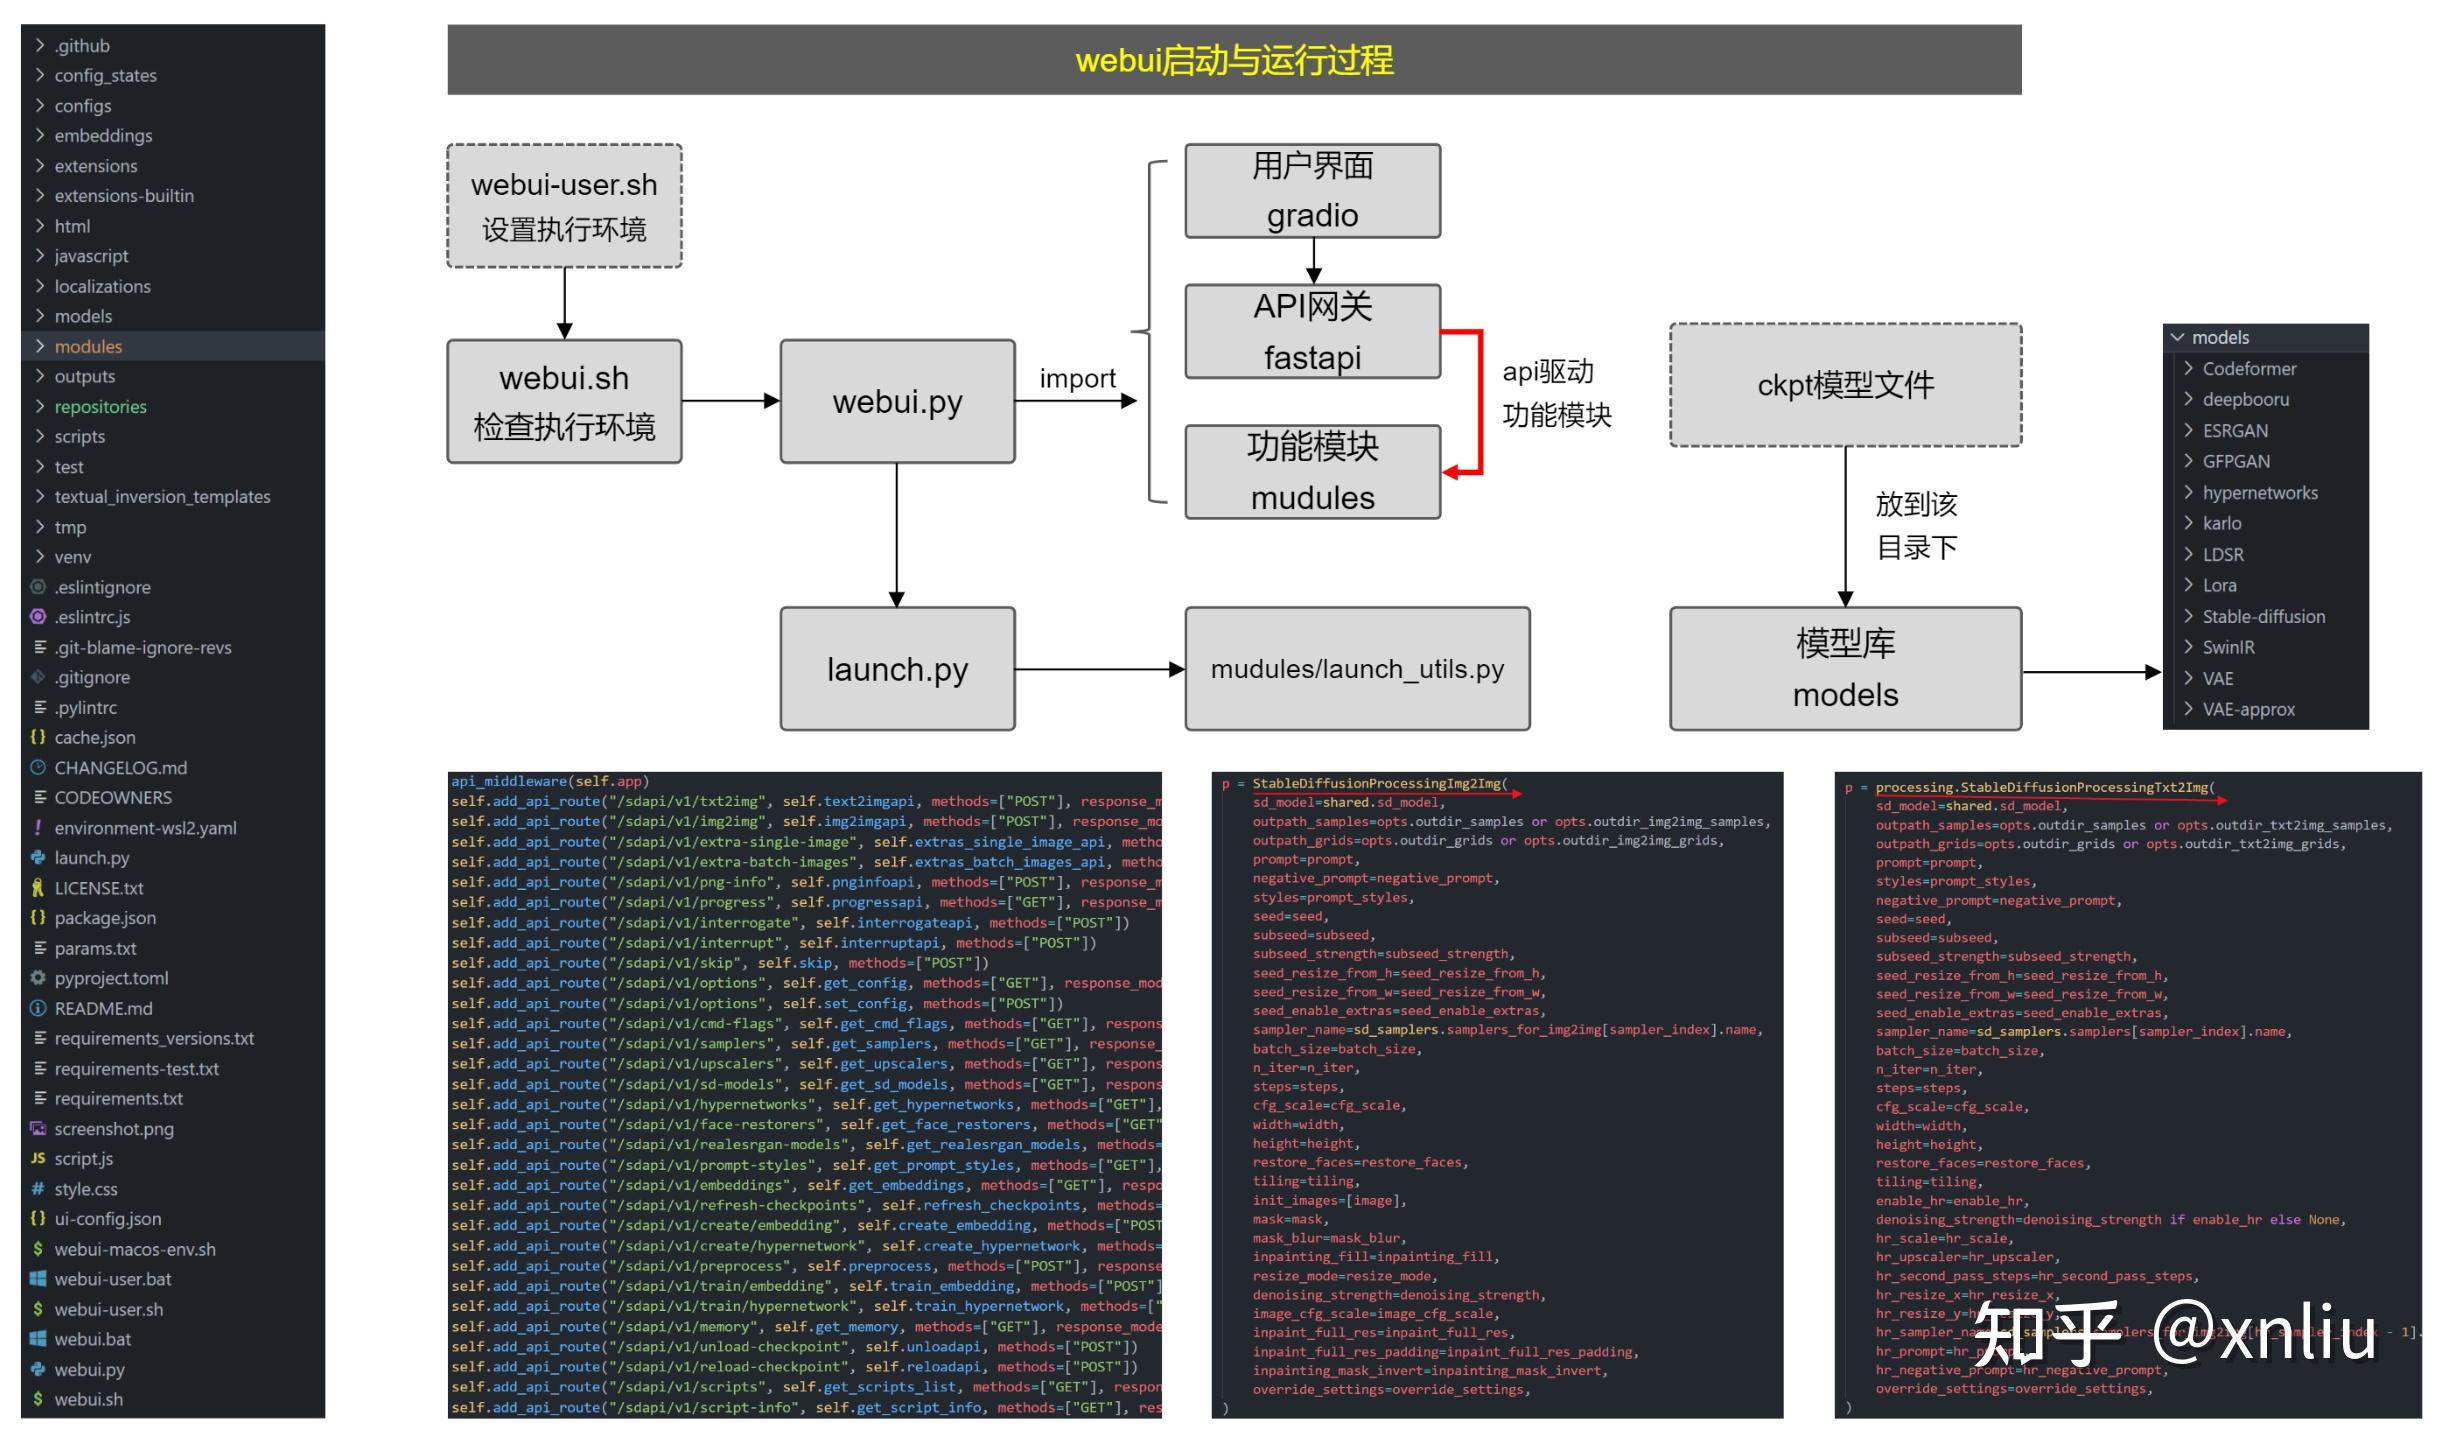Viewport: 2445px width, 1437px height.
Task: Open LICENSE.txt from the sidebar
Action: point(99,888)
